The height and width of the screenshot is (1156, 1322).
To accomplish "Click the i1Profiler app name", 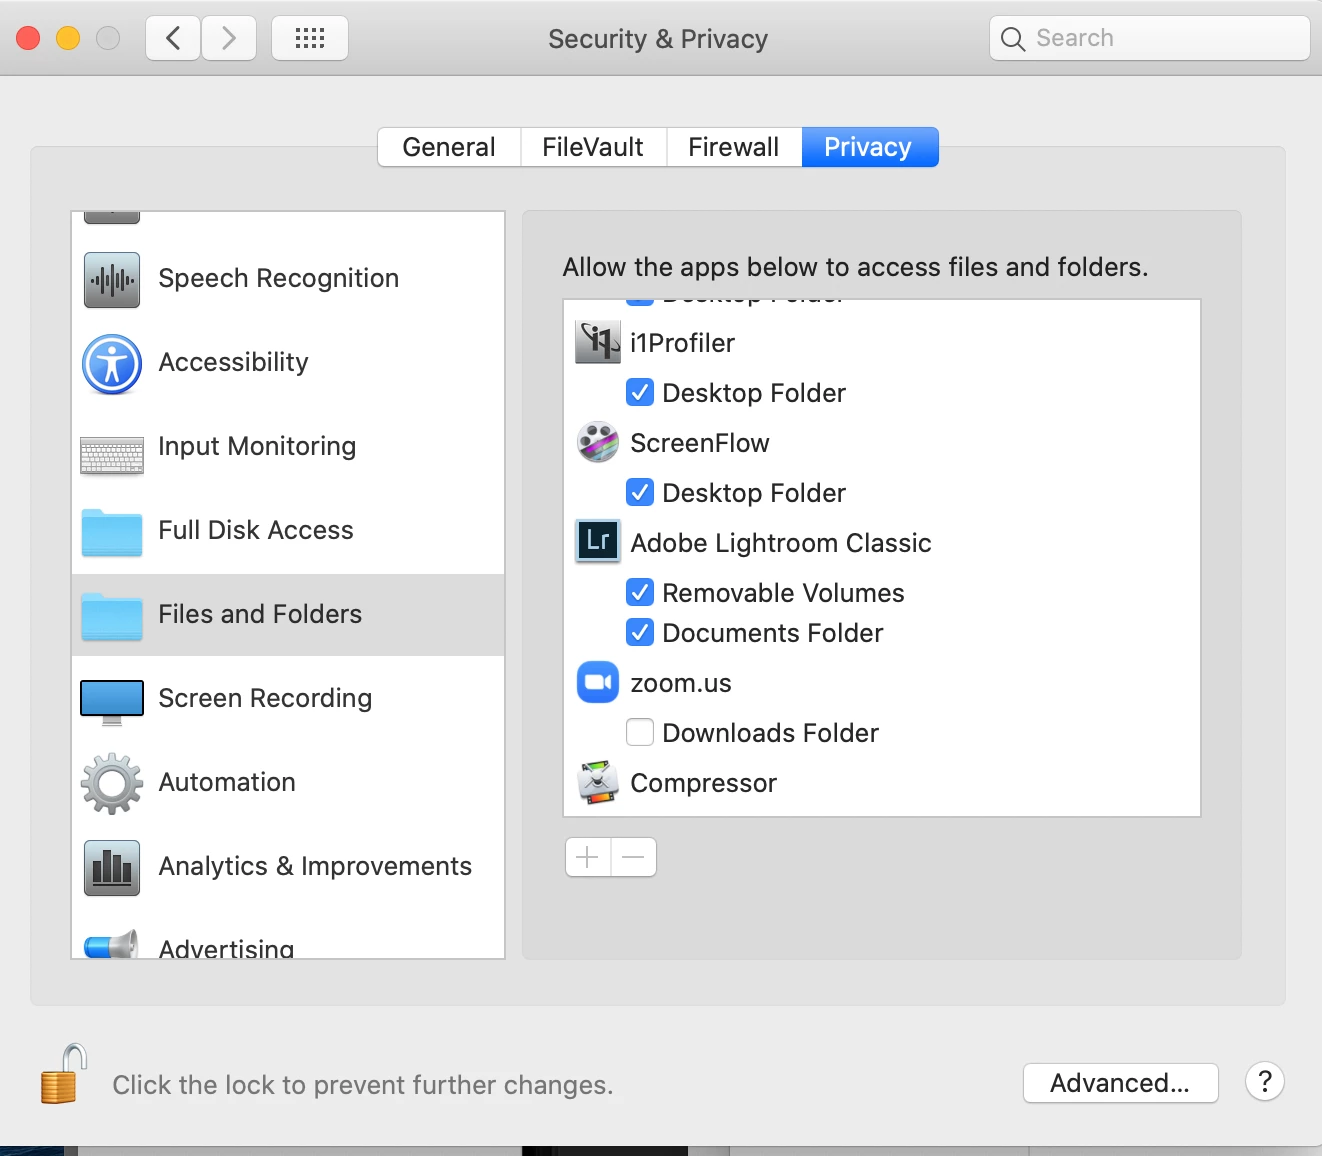I will point(683,343).
